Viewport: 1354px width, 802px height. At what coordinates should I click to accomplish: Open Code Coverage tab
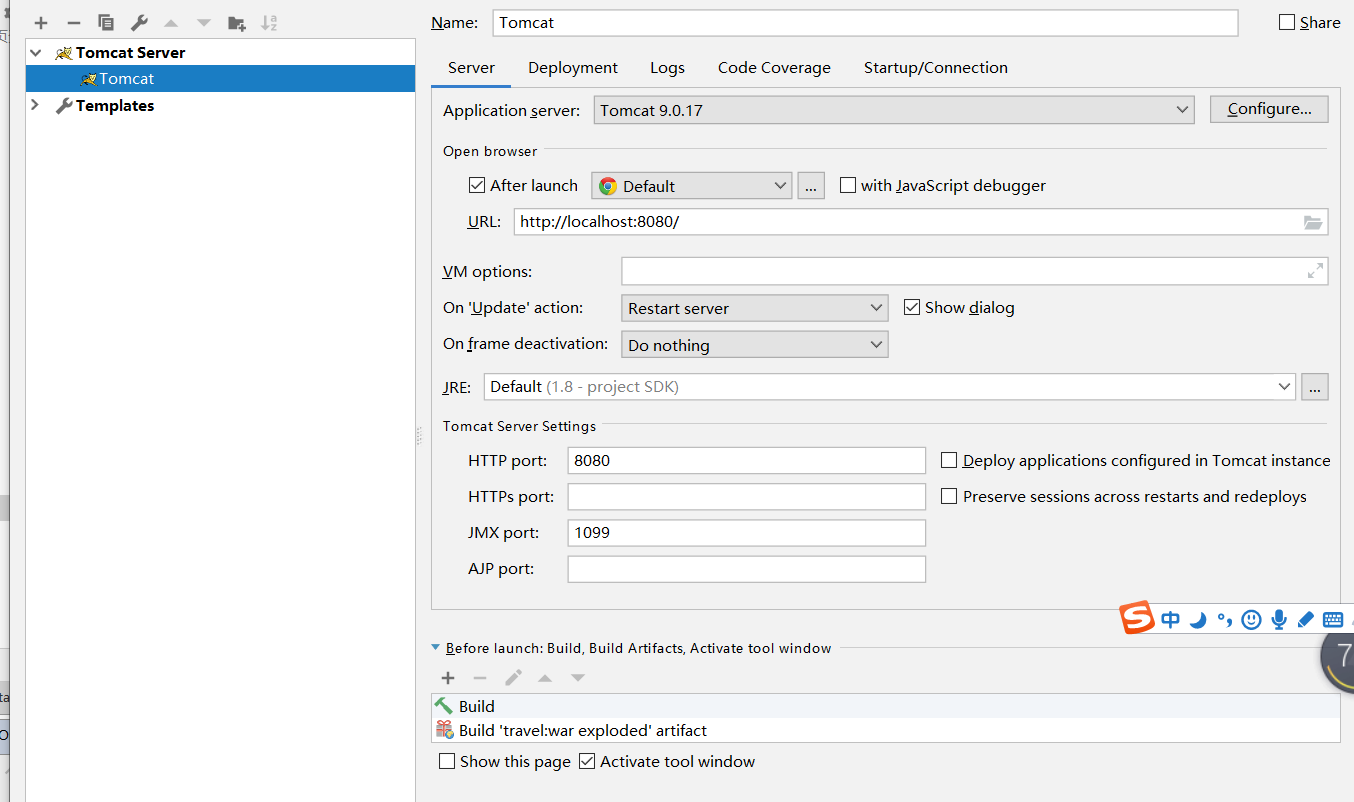(x=774, y=68)
